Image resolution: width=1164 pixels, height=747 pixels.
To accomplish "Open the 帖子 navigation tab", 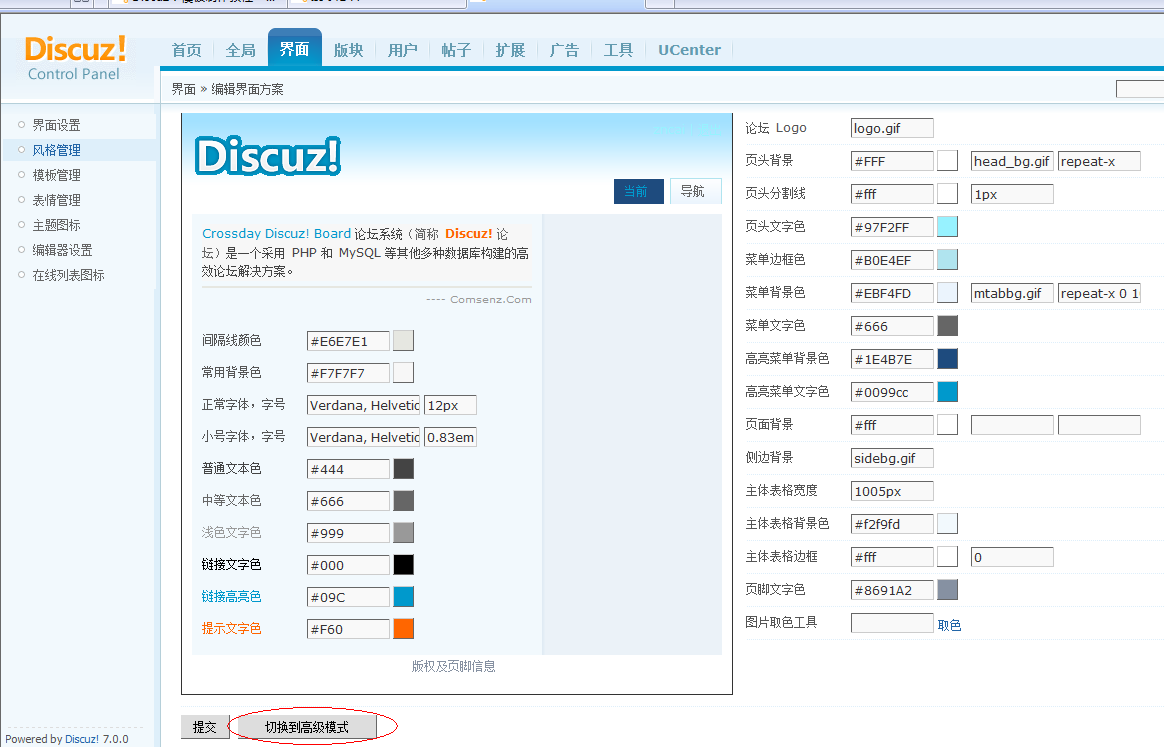I will 457,50.
